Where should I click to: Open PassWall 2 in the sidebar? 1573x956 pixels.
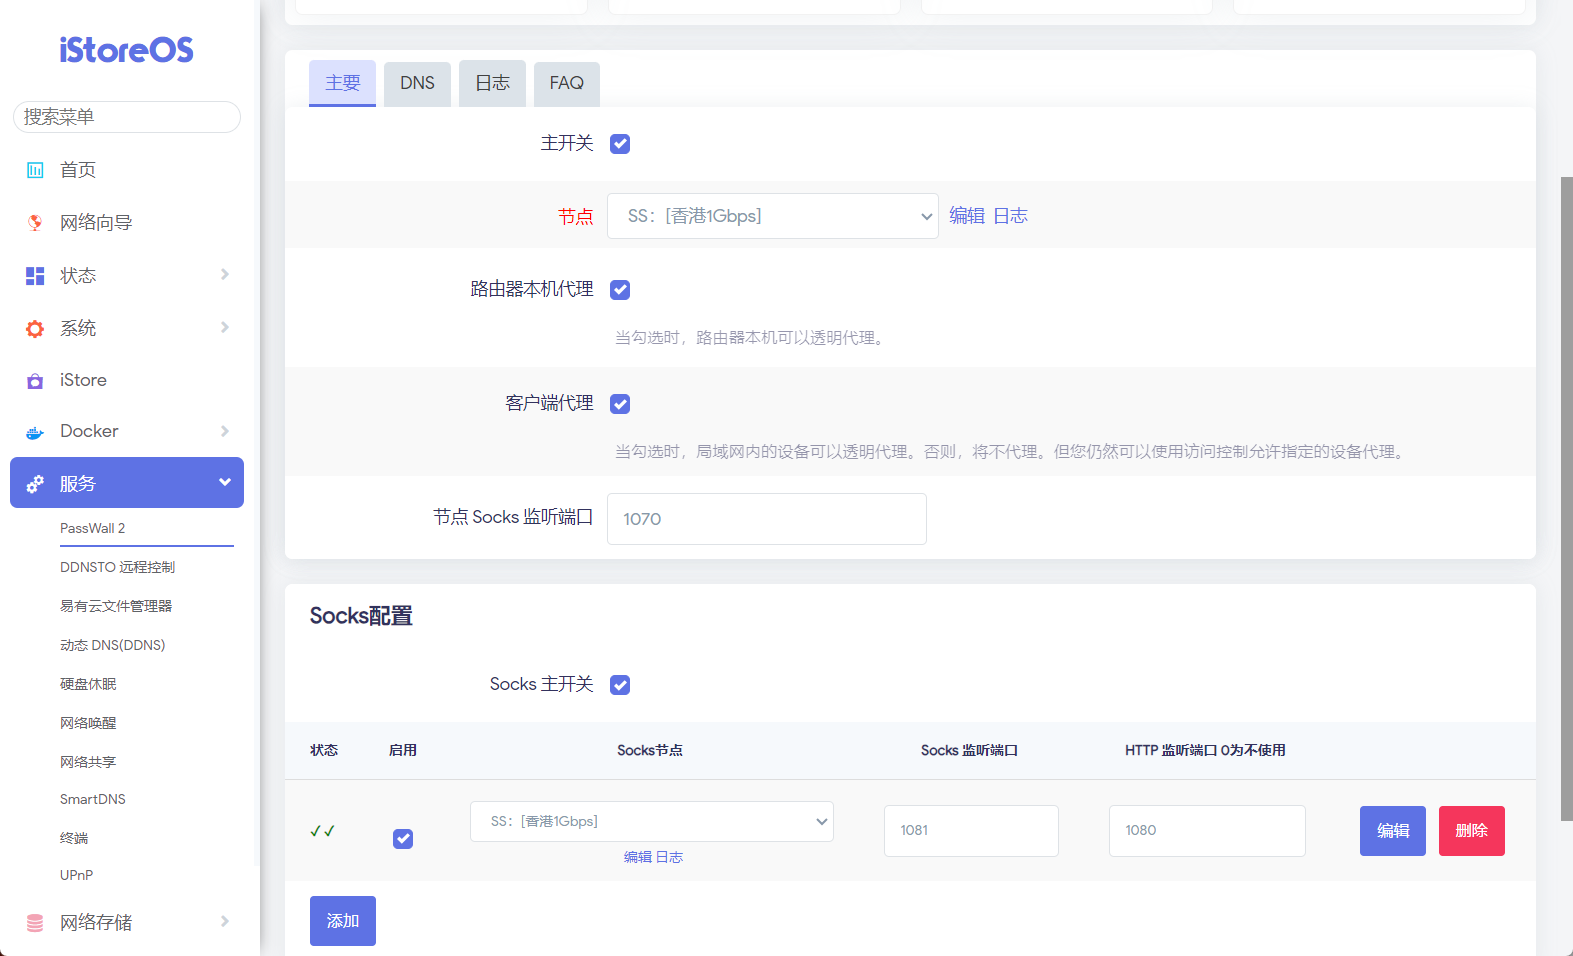click(93, 528)
